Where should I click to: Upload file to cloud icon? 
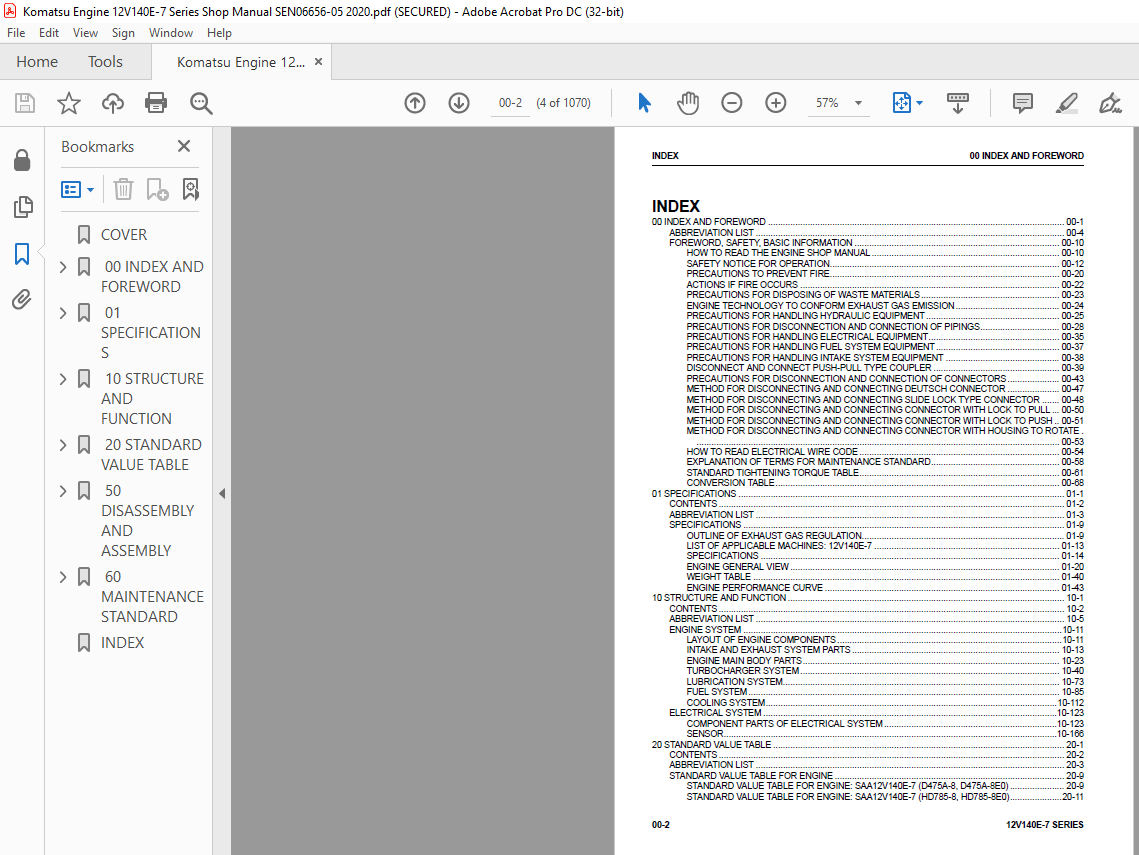[113, 103]
